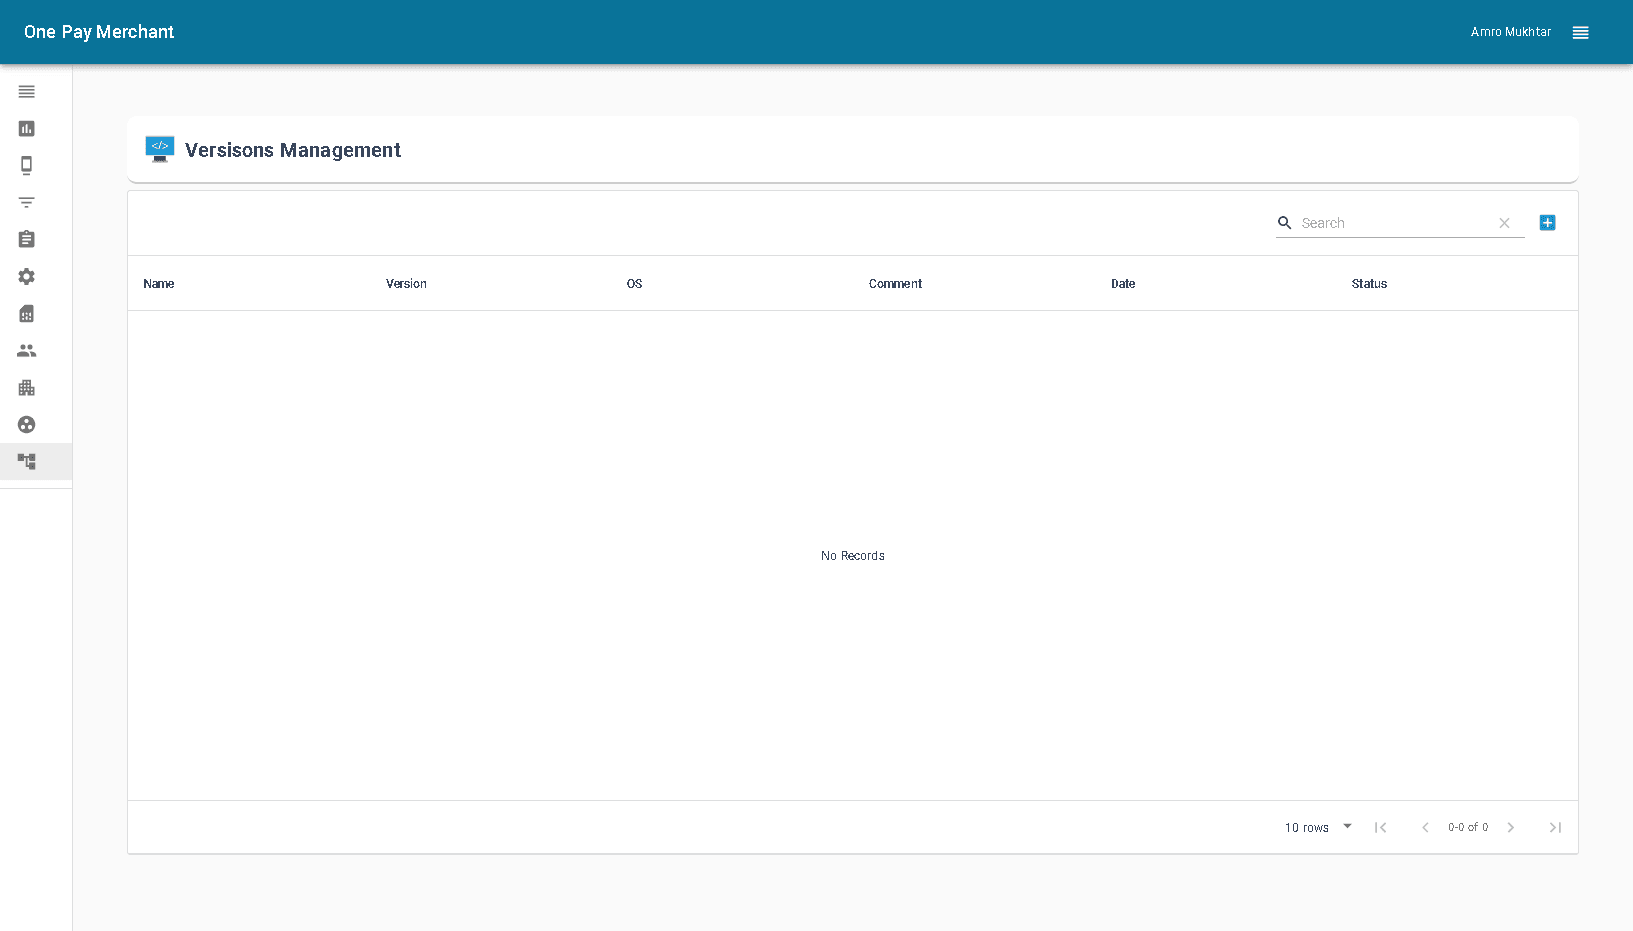
Task: Open the hamburger menu in the top bar
Action: pos(1580,32)
